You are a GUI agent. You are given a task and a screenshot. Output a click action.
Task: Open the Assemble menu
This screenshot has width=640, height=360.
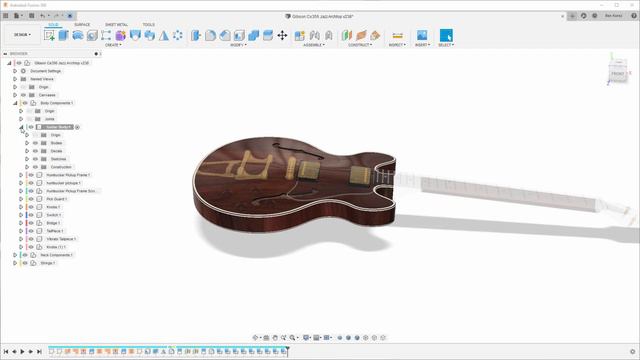pyautogui.click(x=314, y=45)
